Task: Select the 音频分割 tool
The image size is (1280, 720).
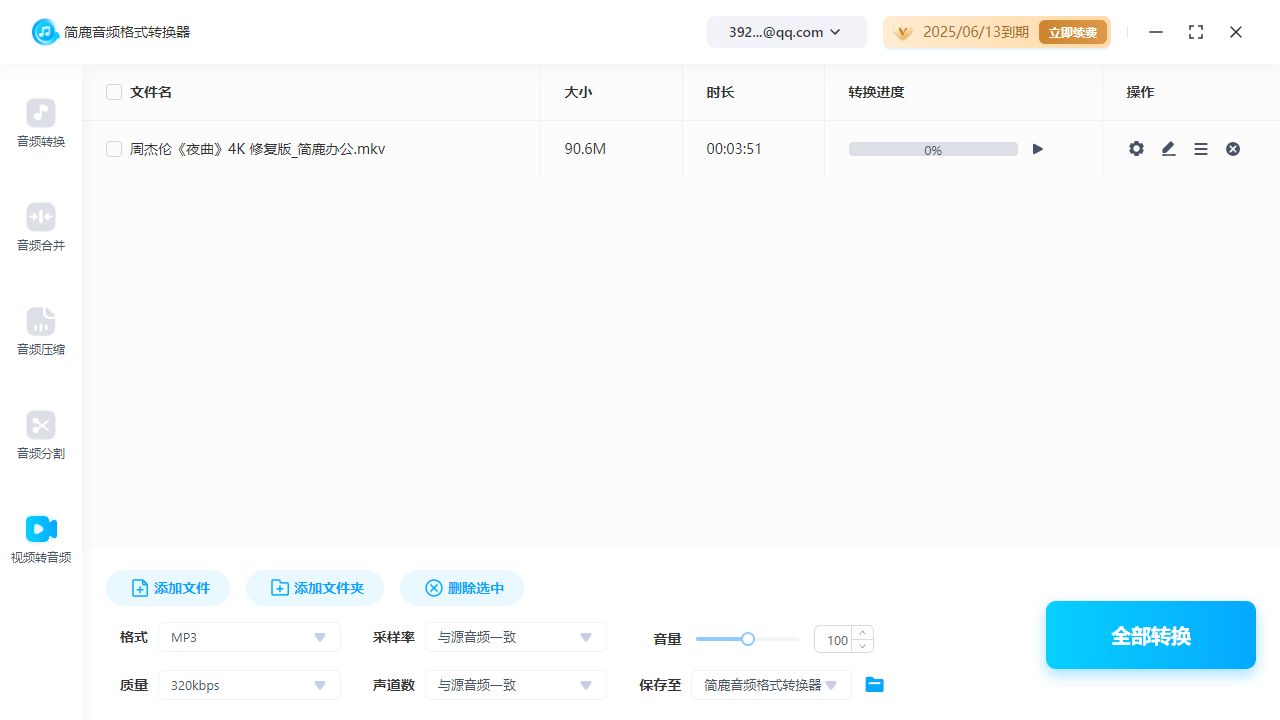Action: point(40,436)
